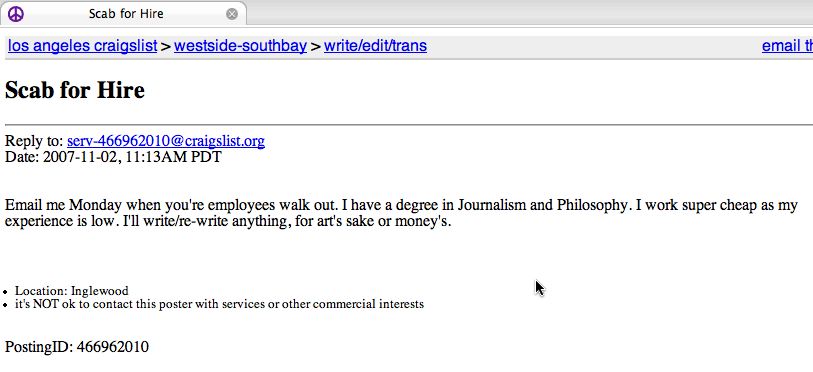This screenshot has height=372, width=813.
Task: Click the peace sign favicon in tab
Action: [x=16, y=14]
